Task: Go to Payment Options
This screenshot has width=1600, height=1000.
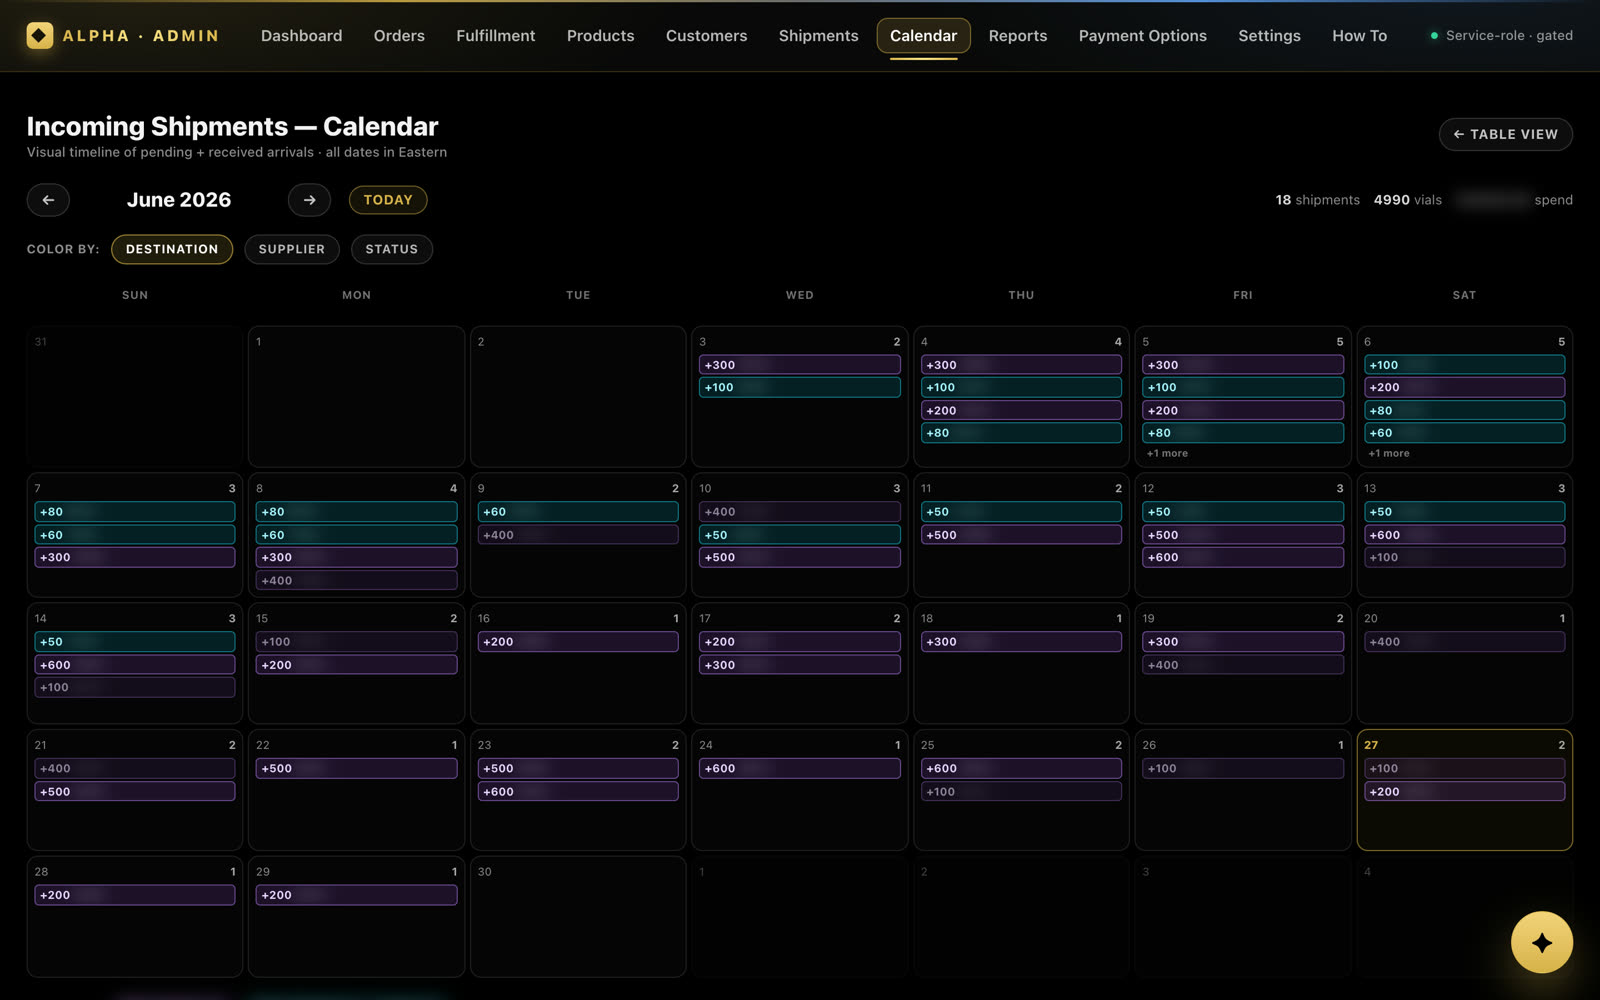Action: tap(1142, 36)
